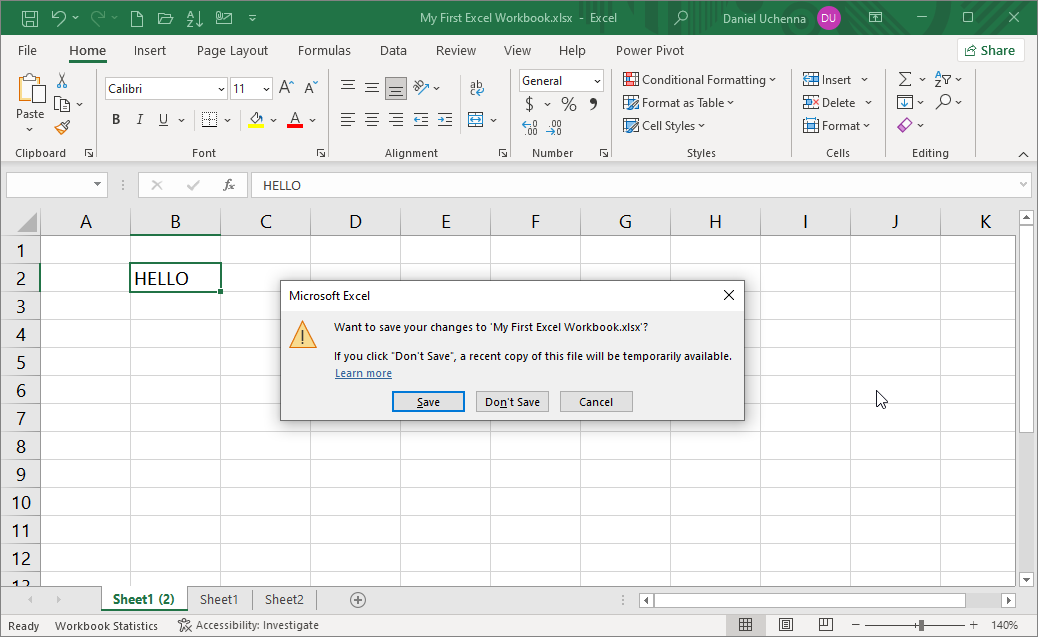1038x637 pixels.
Task: Open the font size dropdown
Action: point(266,88)
